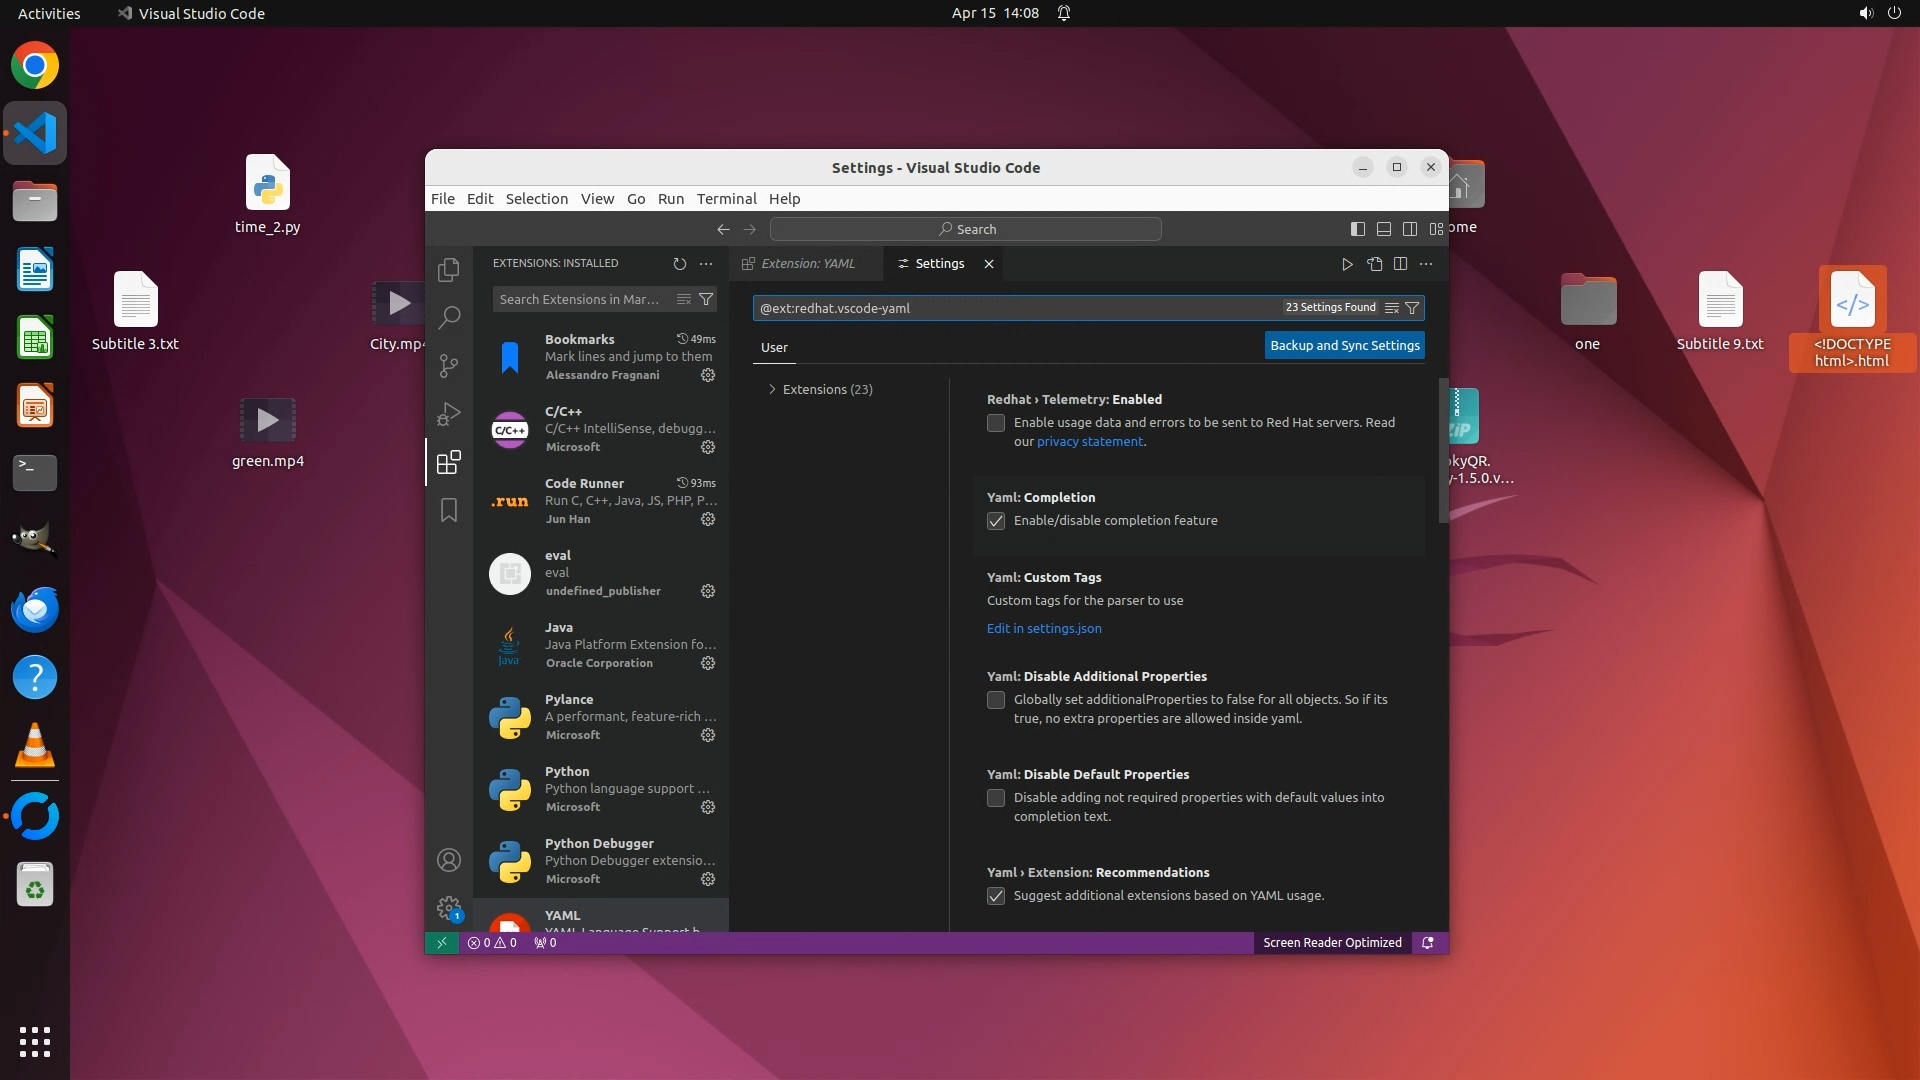This screenshot has width=1920, height=1080.
Task: Click Edit in settings.json link
Action: pos(1044,628)
